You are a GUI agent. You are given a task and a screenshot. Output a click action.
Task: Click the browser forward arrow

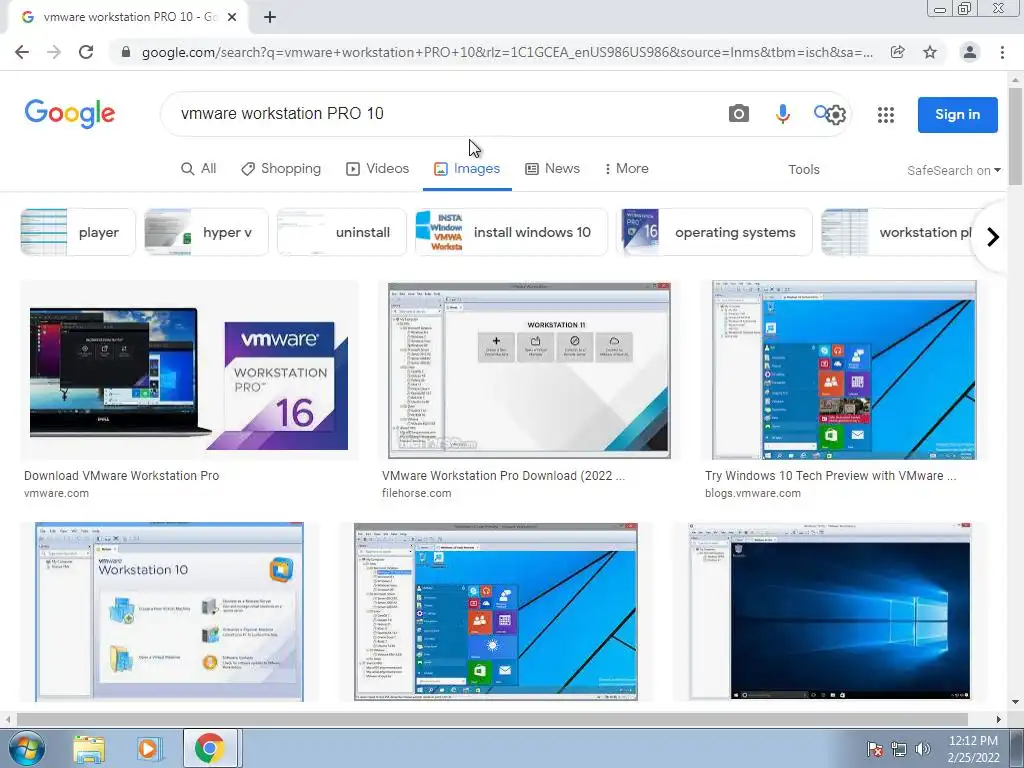click(x=54, y=52)
